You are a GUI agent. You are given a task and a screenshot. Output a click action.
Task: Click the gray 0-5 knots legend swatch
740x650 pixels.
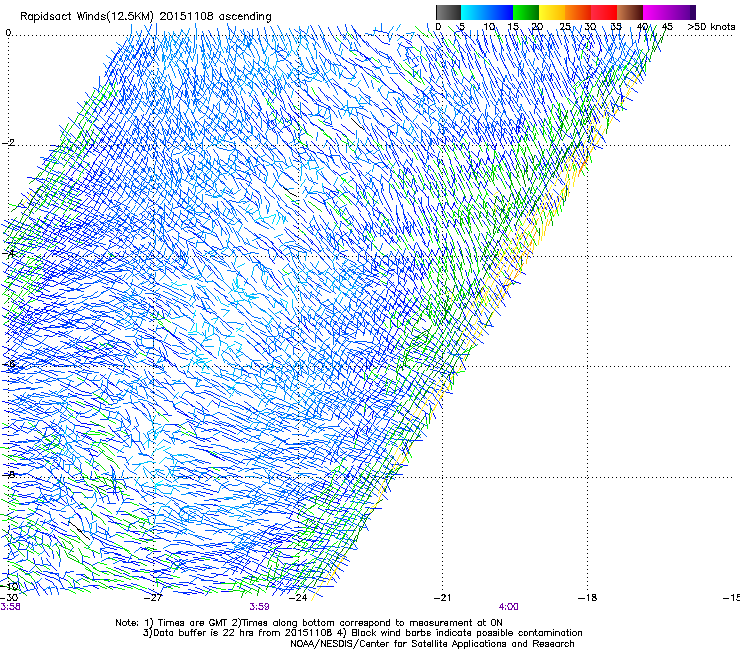tap(448, 12)
